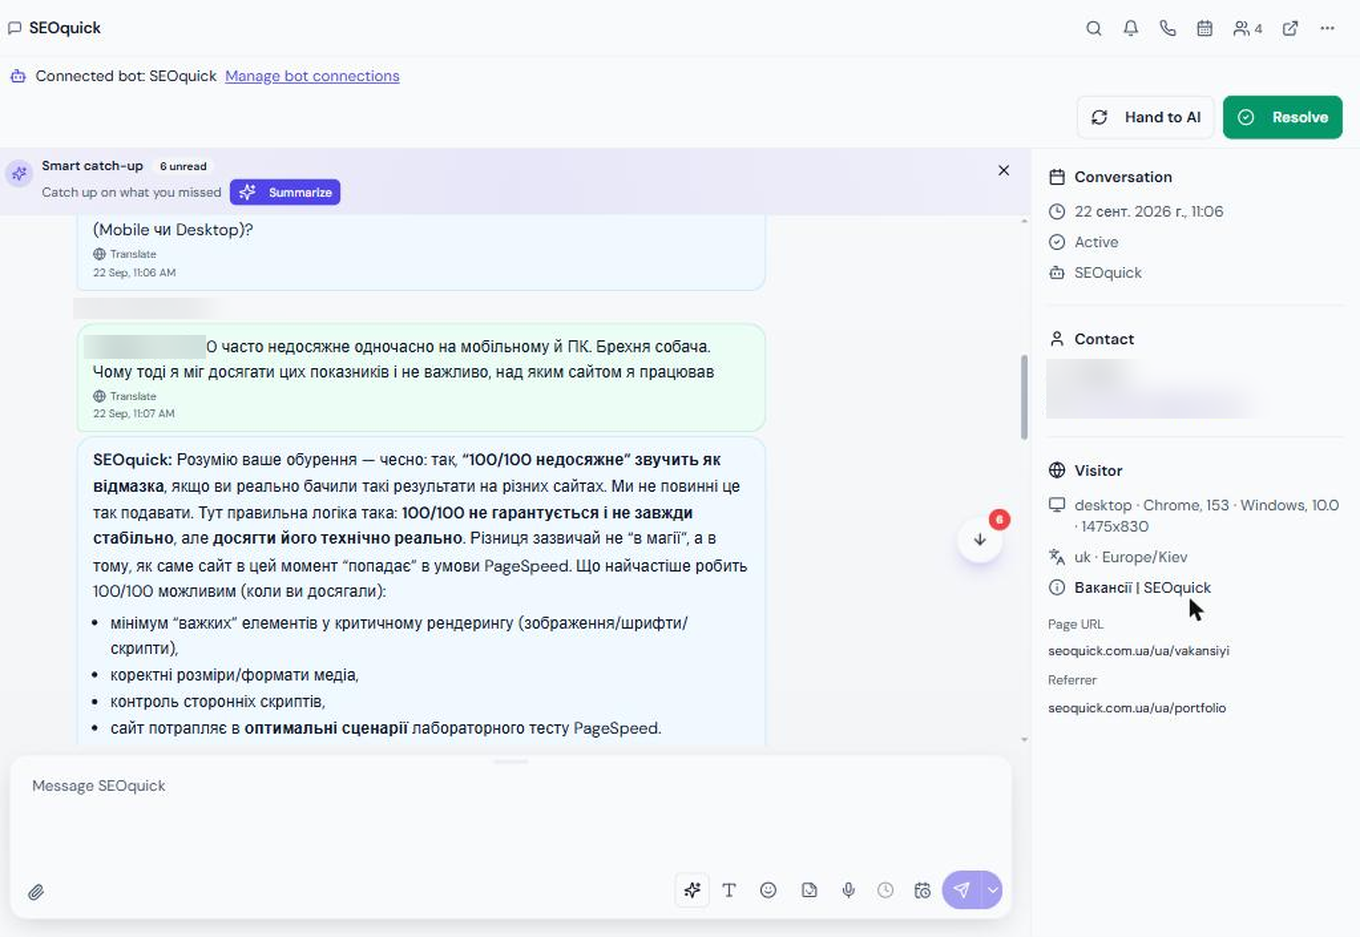Open Referrer seoquick.com.ua/ua/portfolio link

tap(1136, 708)
